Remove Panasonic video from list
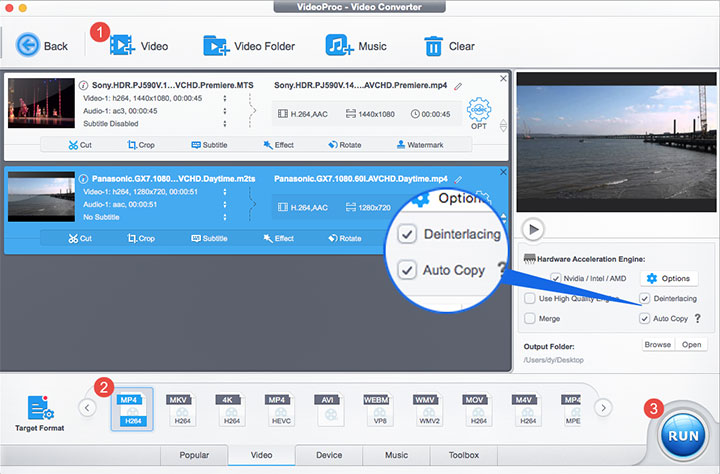The image size is (720, 474). (503, 172)
